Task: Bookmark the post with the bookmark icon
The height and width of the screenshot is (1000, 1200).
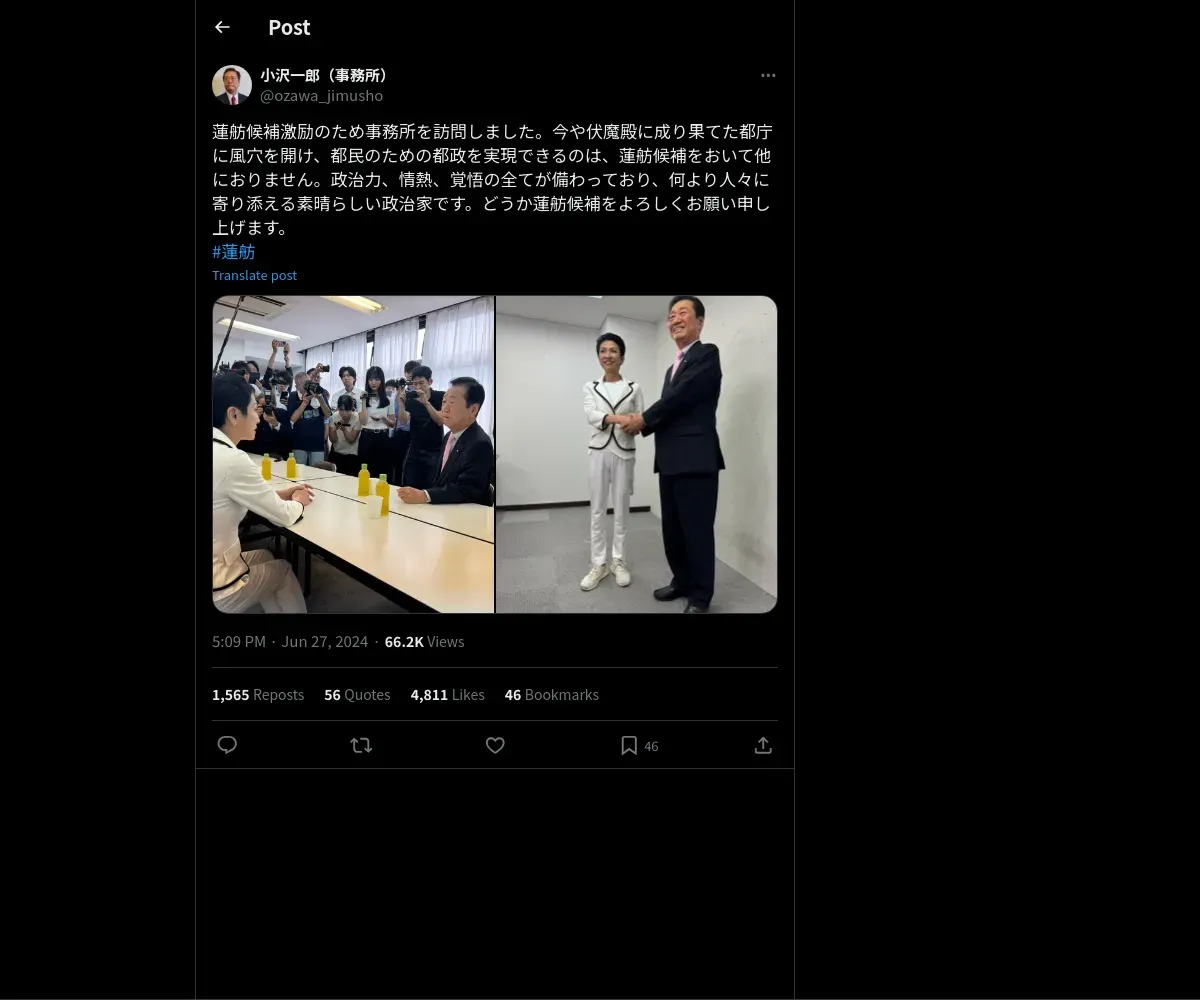Action: click(x=629, y=745)
